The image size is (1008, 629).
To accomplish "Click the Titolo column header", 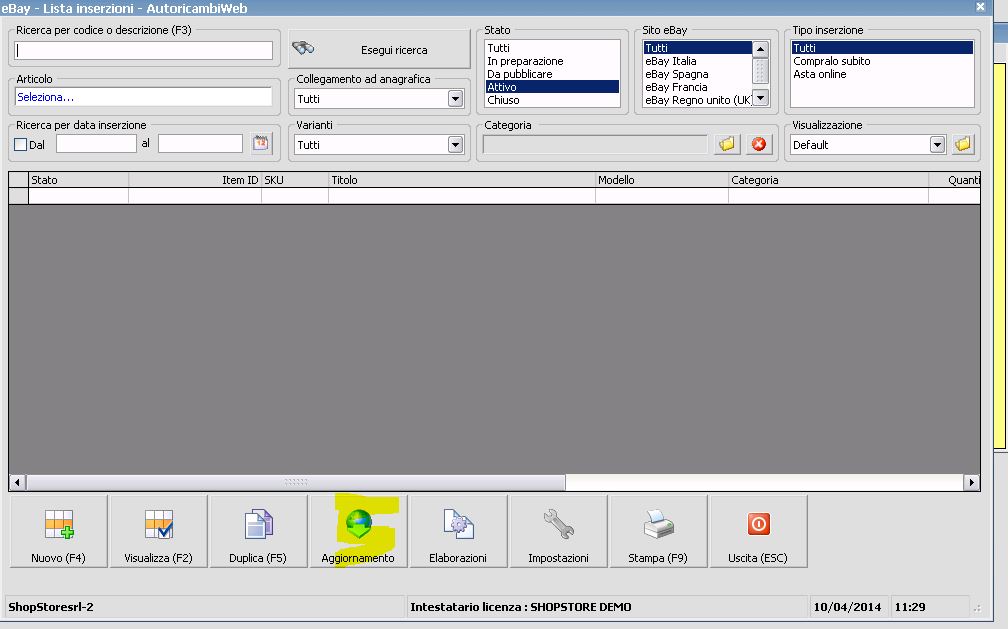I will click(x=462, y=180).
